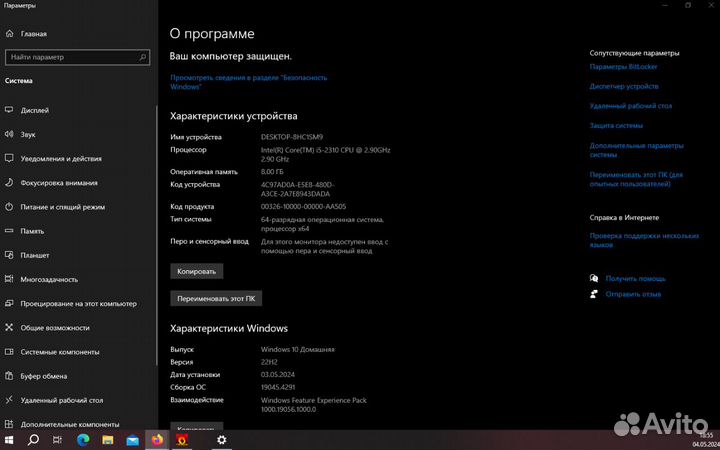Select Буфер обмена in sidebar

coord(43,376)
